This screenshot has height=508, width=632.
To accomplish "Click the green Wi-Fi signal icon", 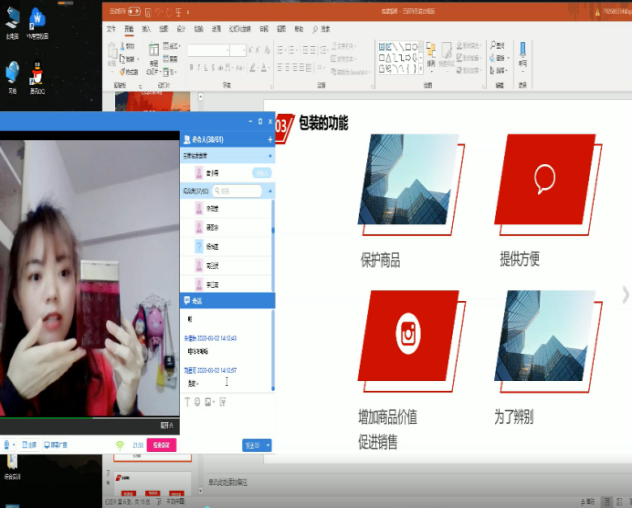I will click(x=120, y=445).
